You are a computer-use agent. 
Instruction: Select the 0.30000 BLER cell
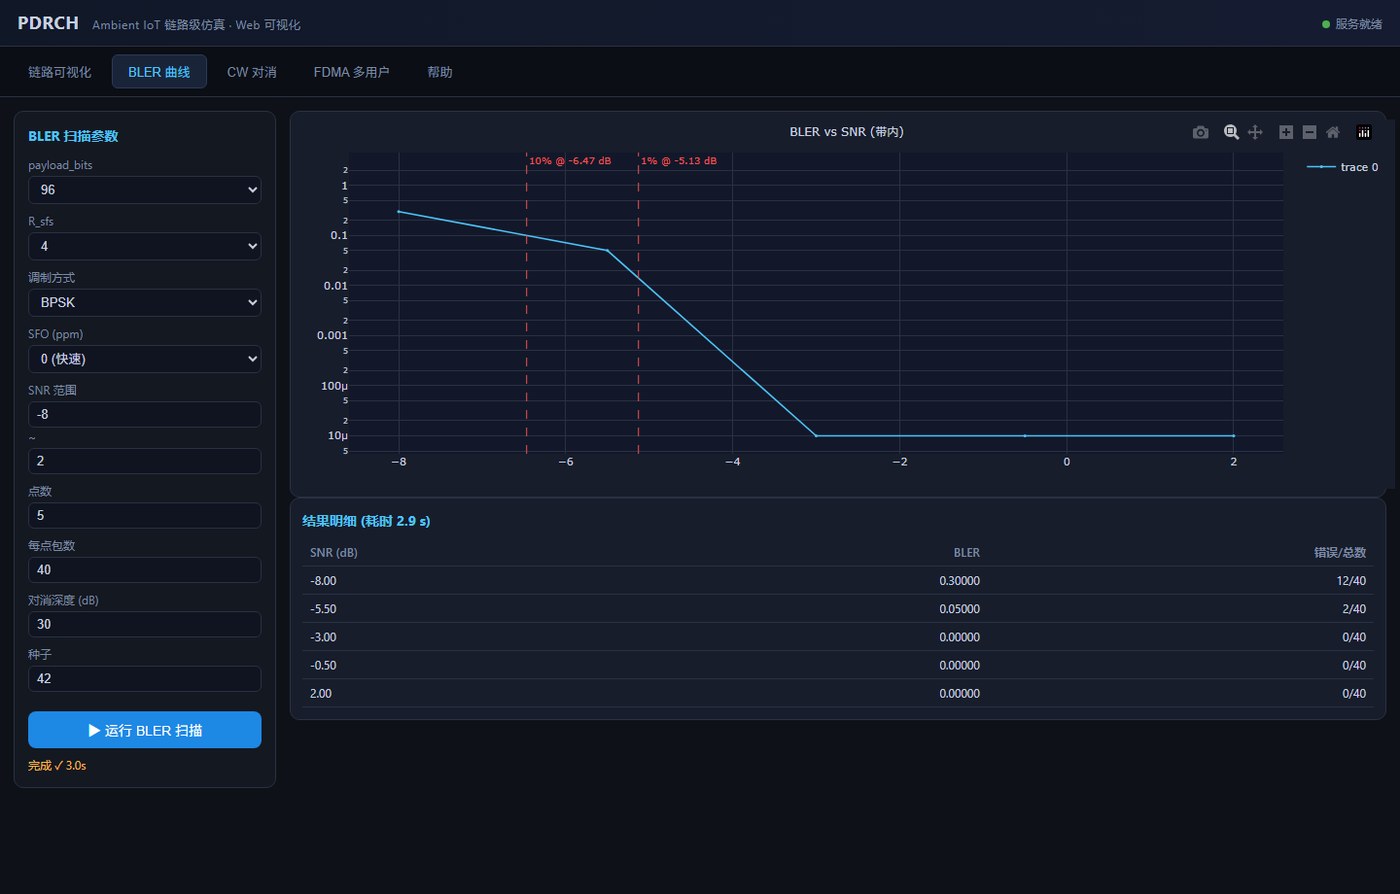pyautogui.click(x=959, y=581)
